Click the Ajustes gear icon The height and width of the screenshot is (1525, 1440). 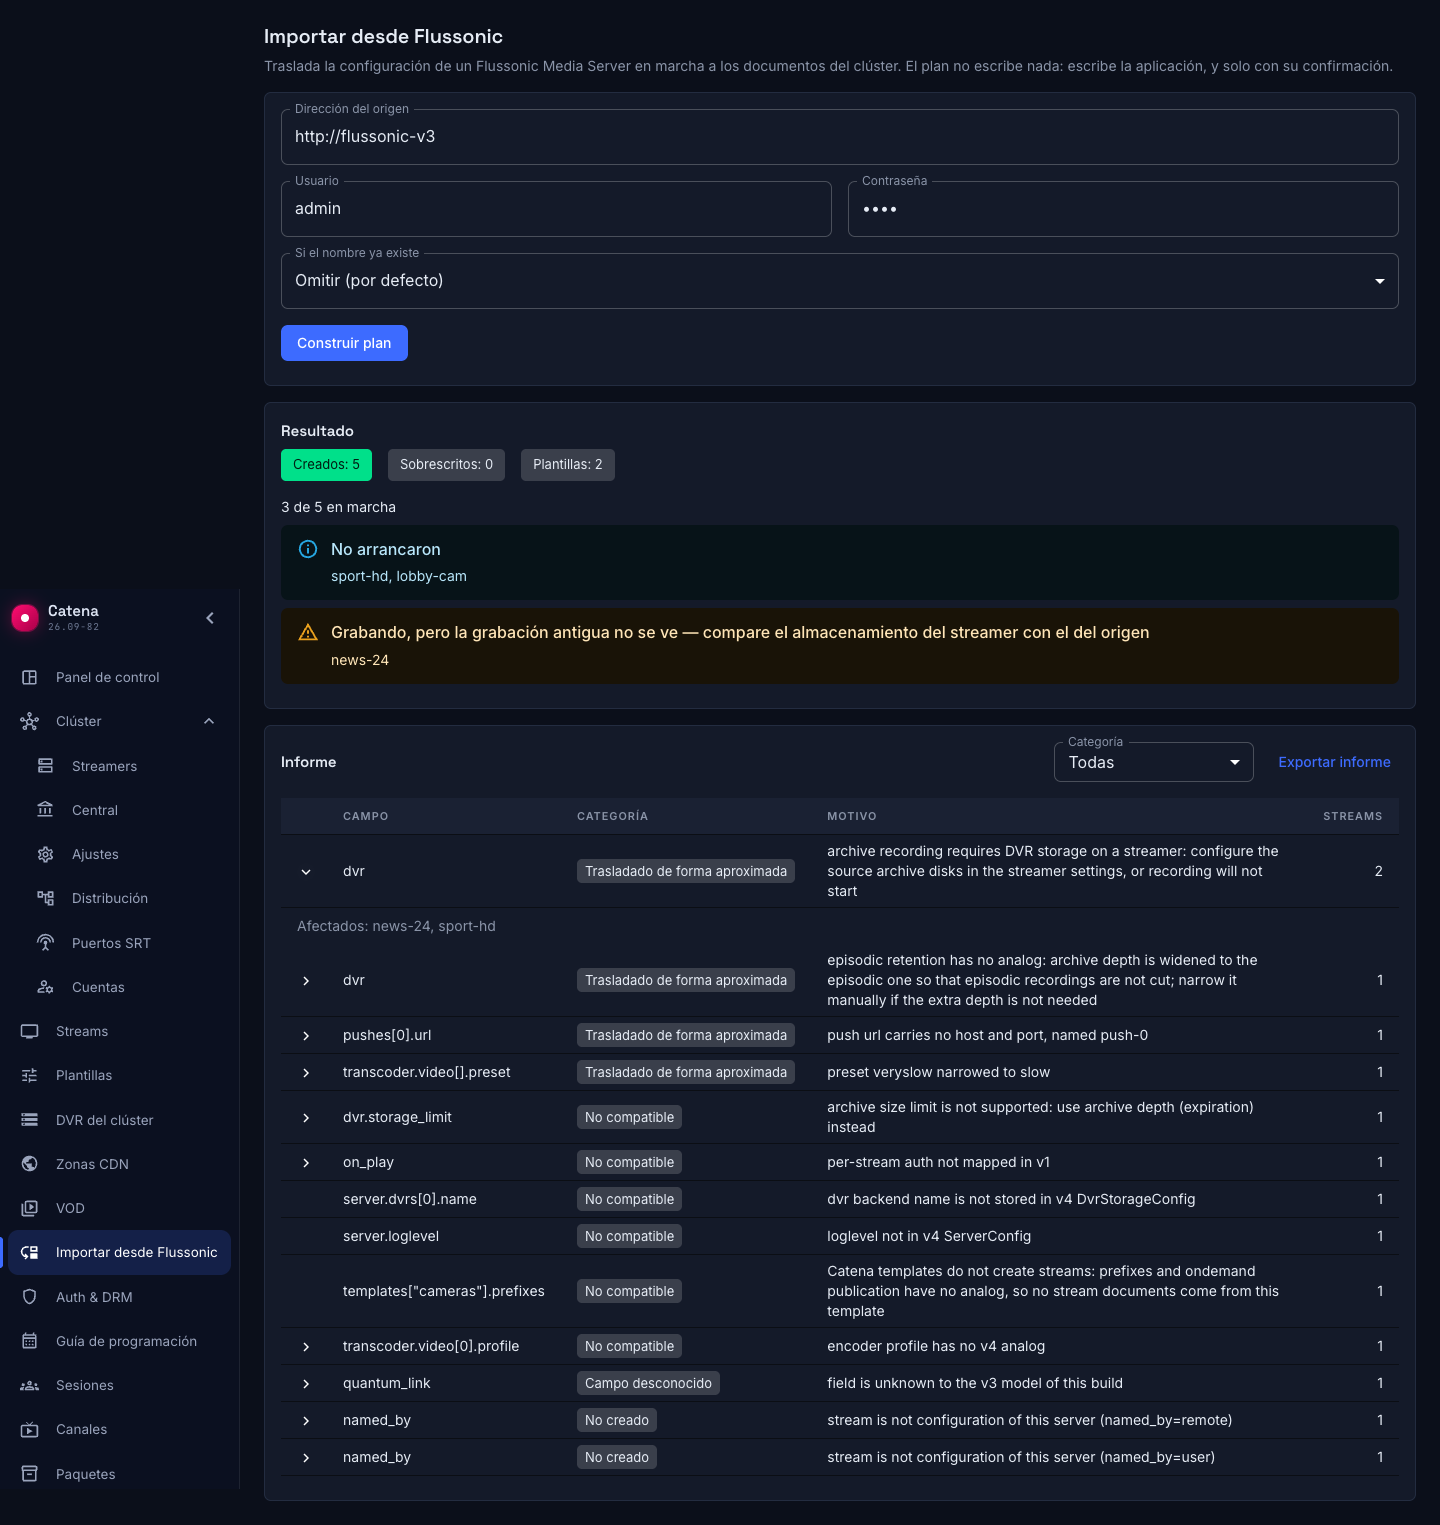pyautogui.click(x=46, y=854)
